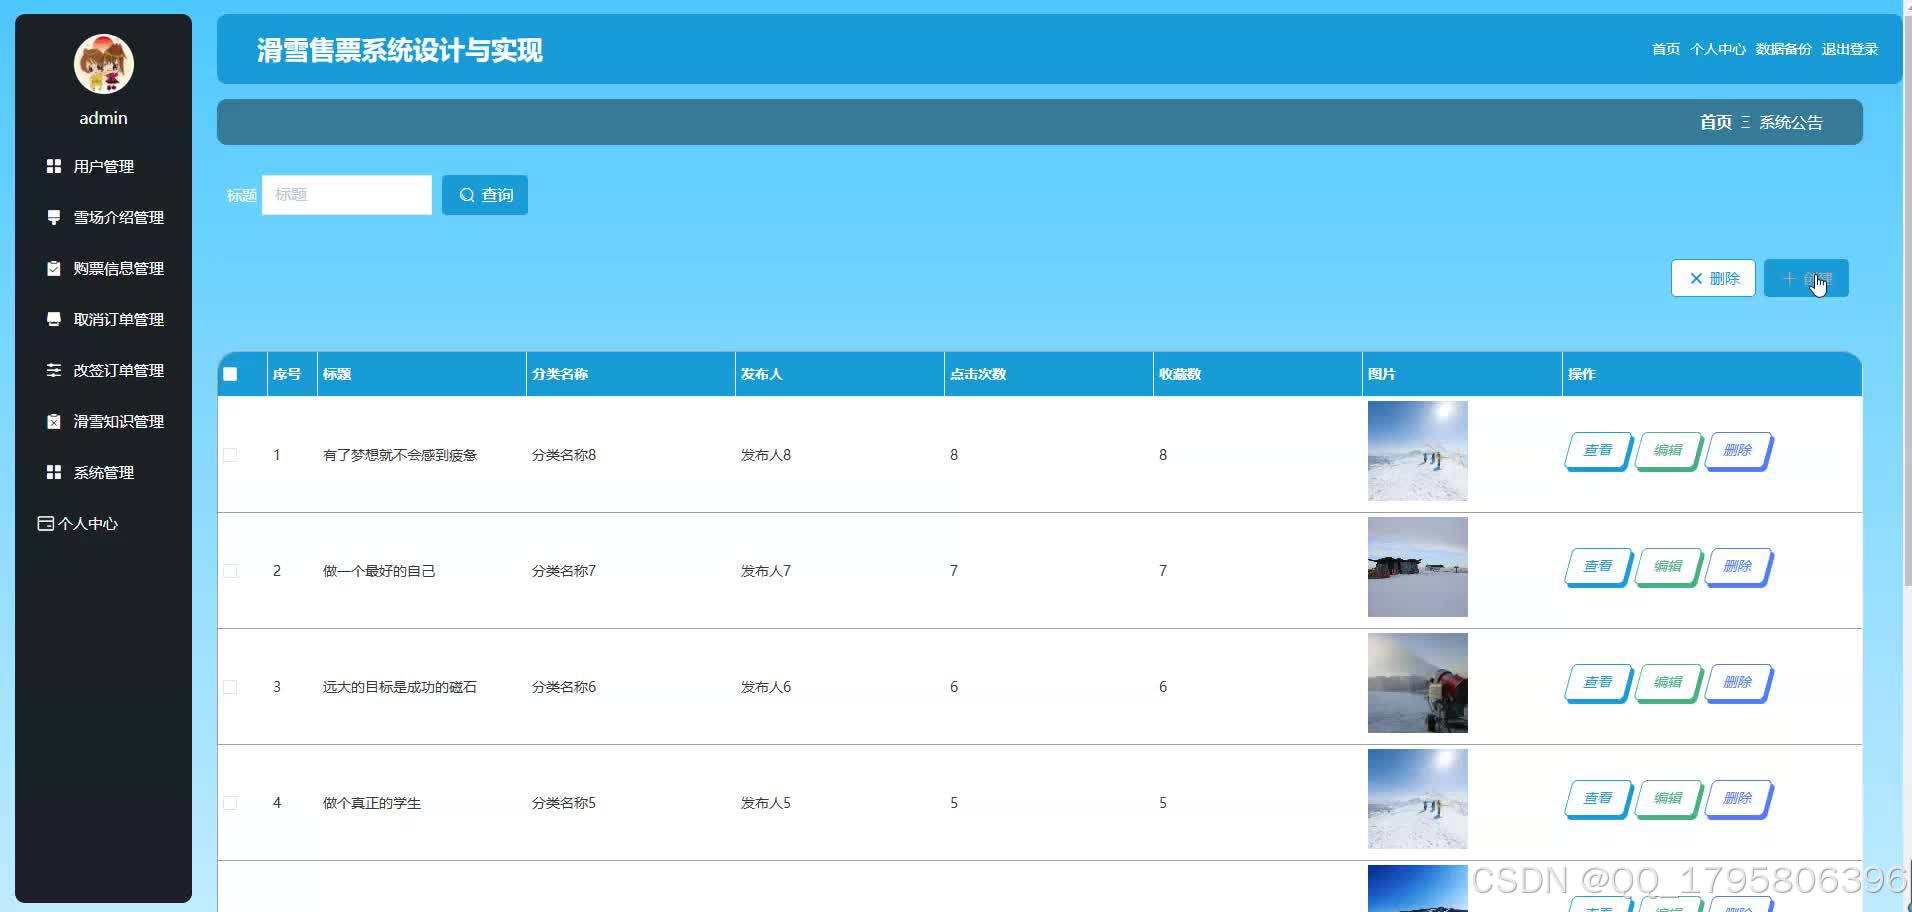Click the 改签订单管理 sliders icon
Viewport: 1912px width, 912px height.
[x=54, y=370]
